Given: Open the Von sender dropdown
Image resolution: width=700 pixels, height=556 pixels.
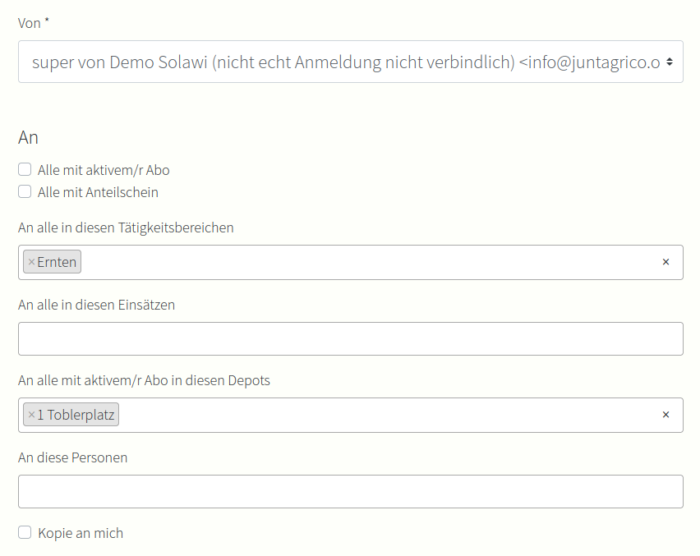Looking at the screenshot, I should (340, 62).
